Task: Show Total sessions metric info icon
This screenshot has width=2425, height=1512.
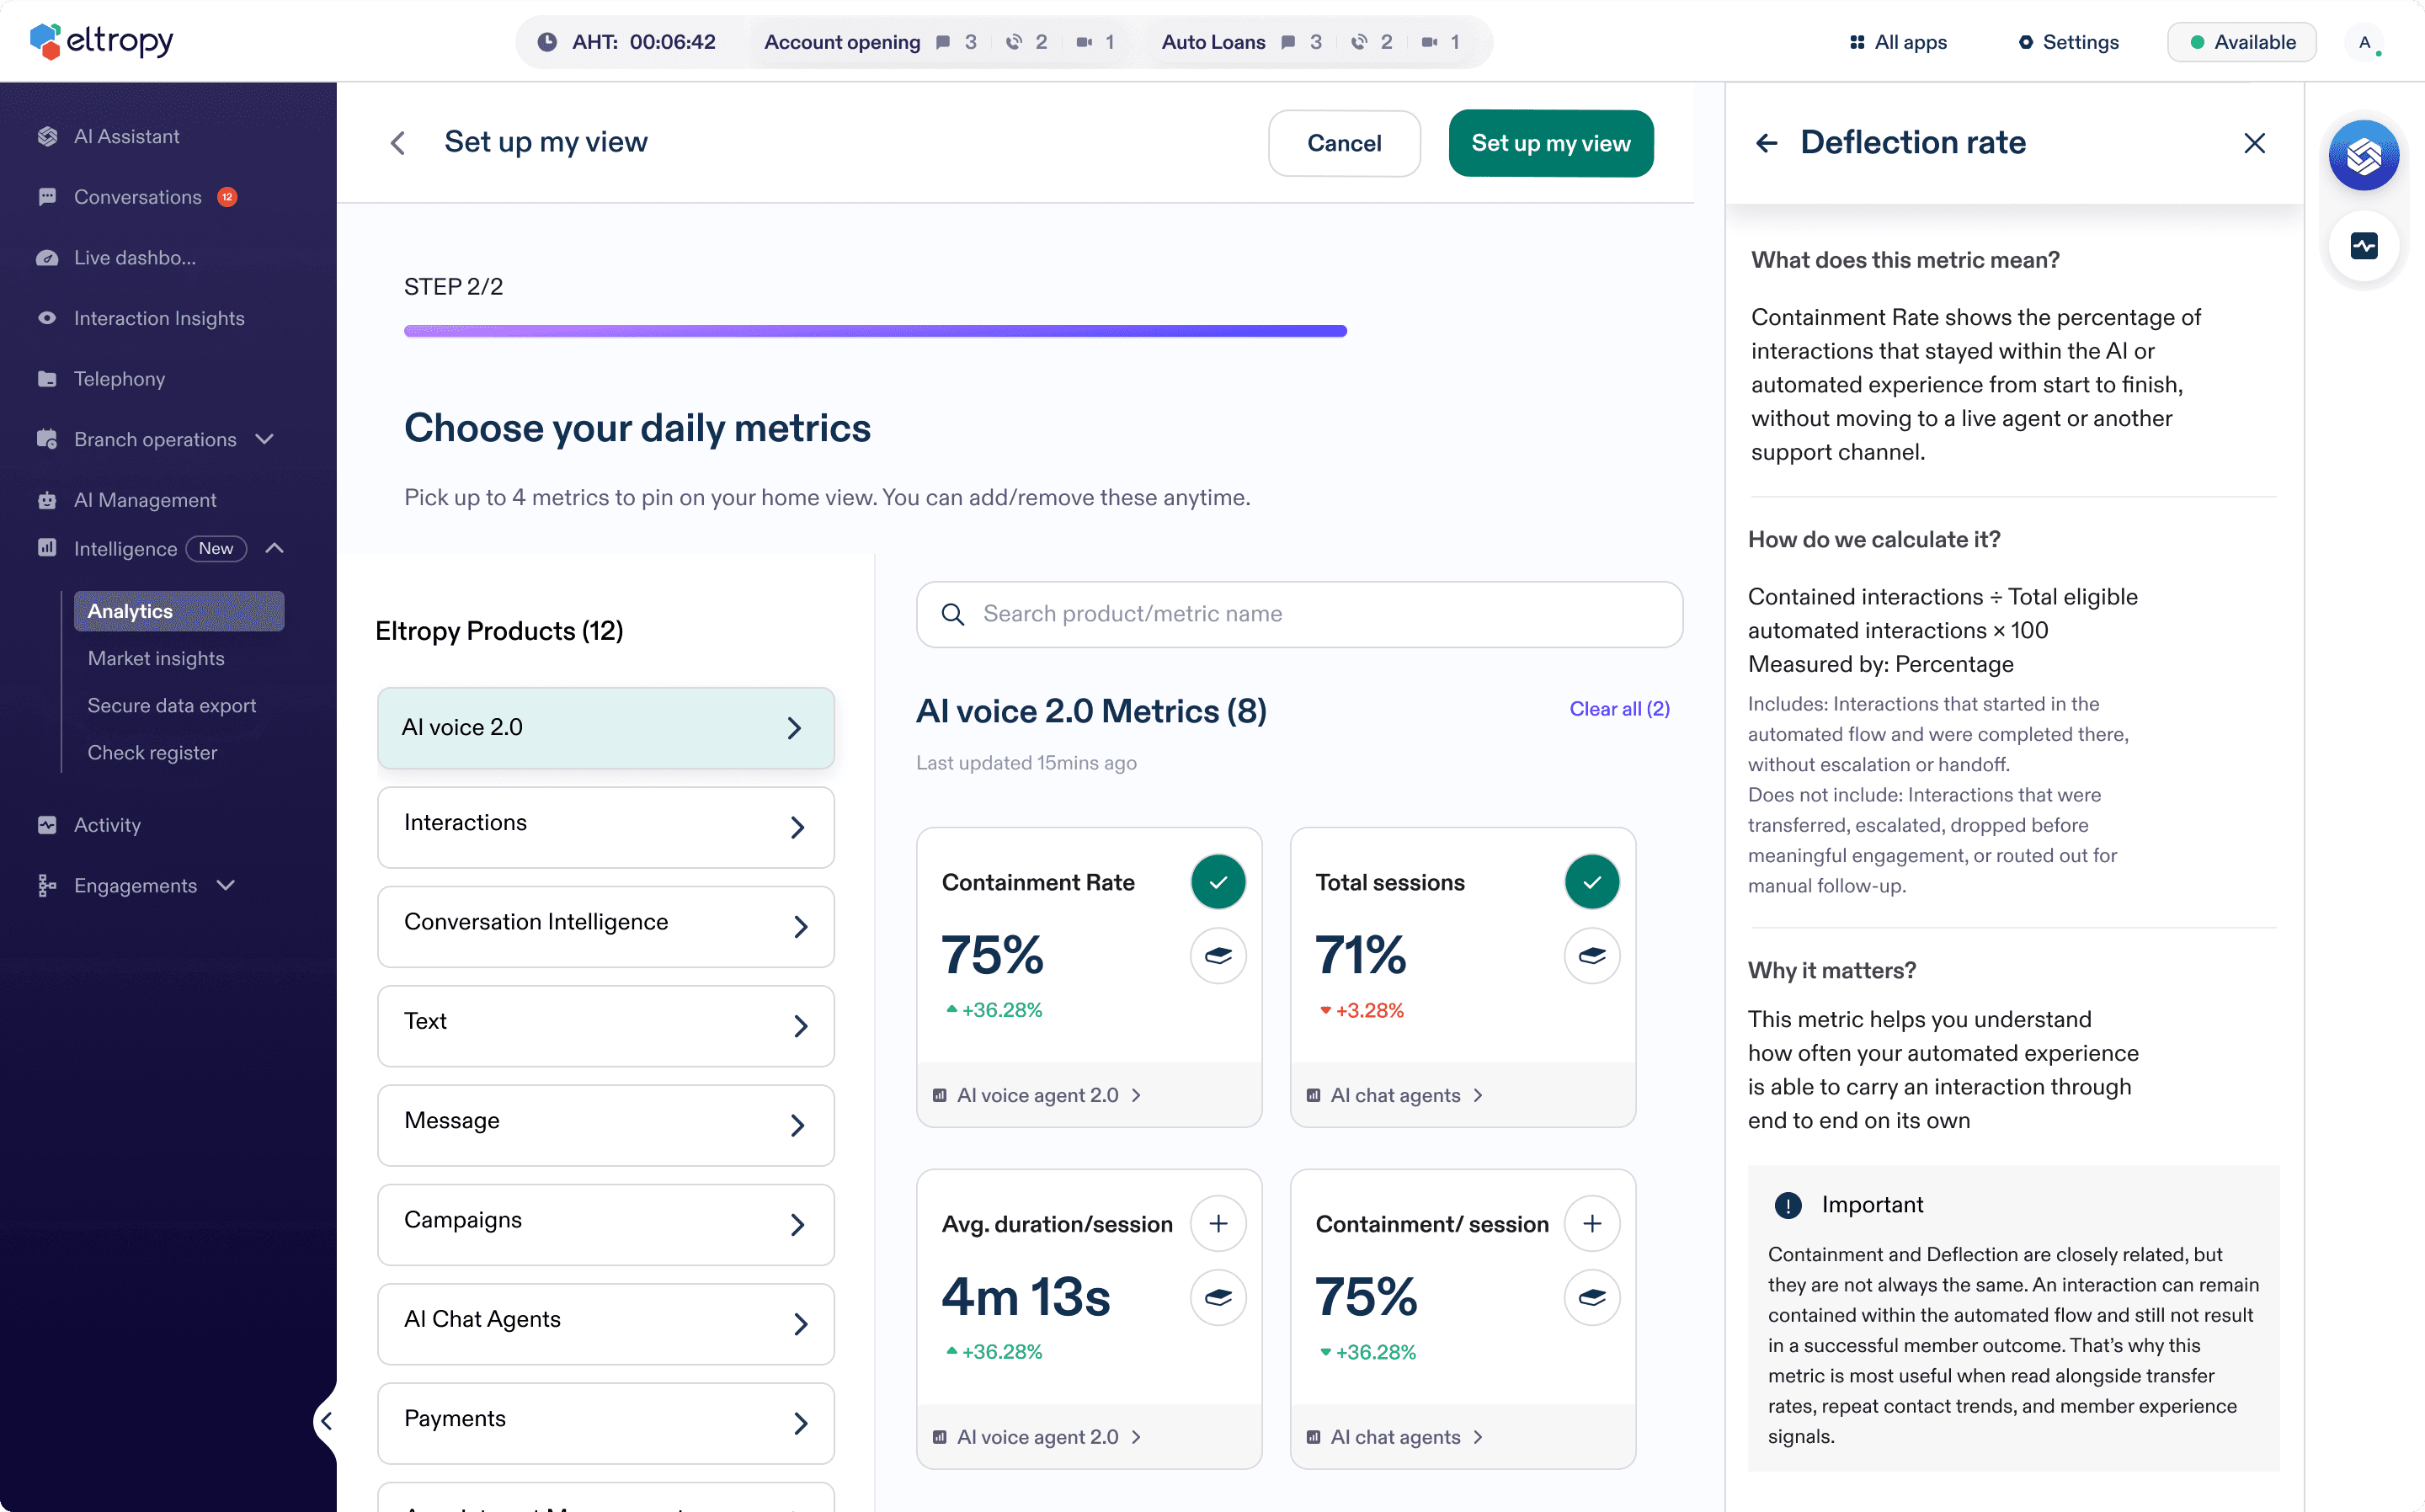Action: tap(1592, 956)
